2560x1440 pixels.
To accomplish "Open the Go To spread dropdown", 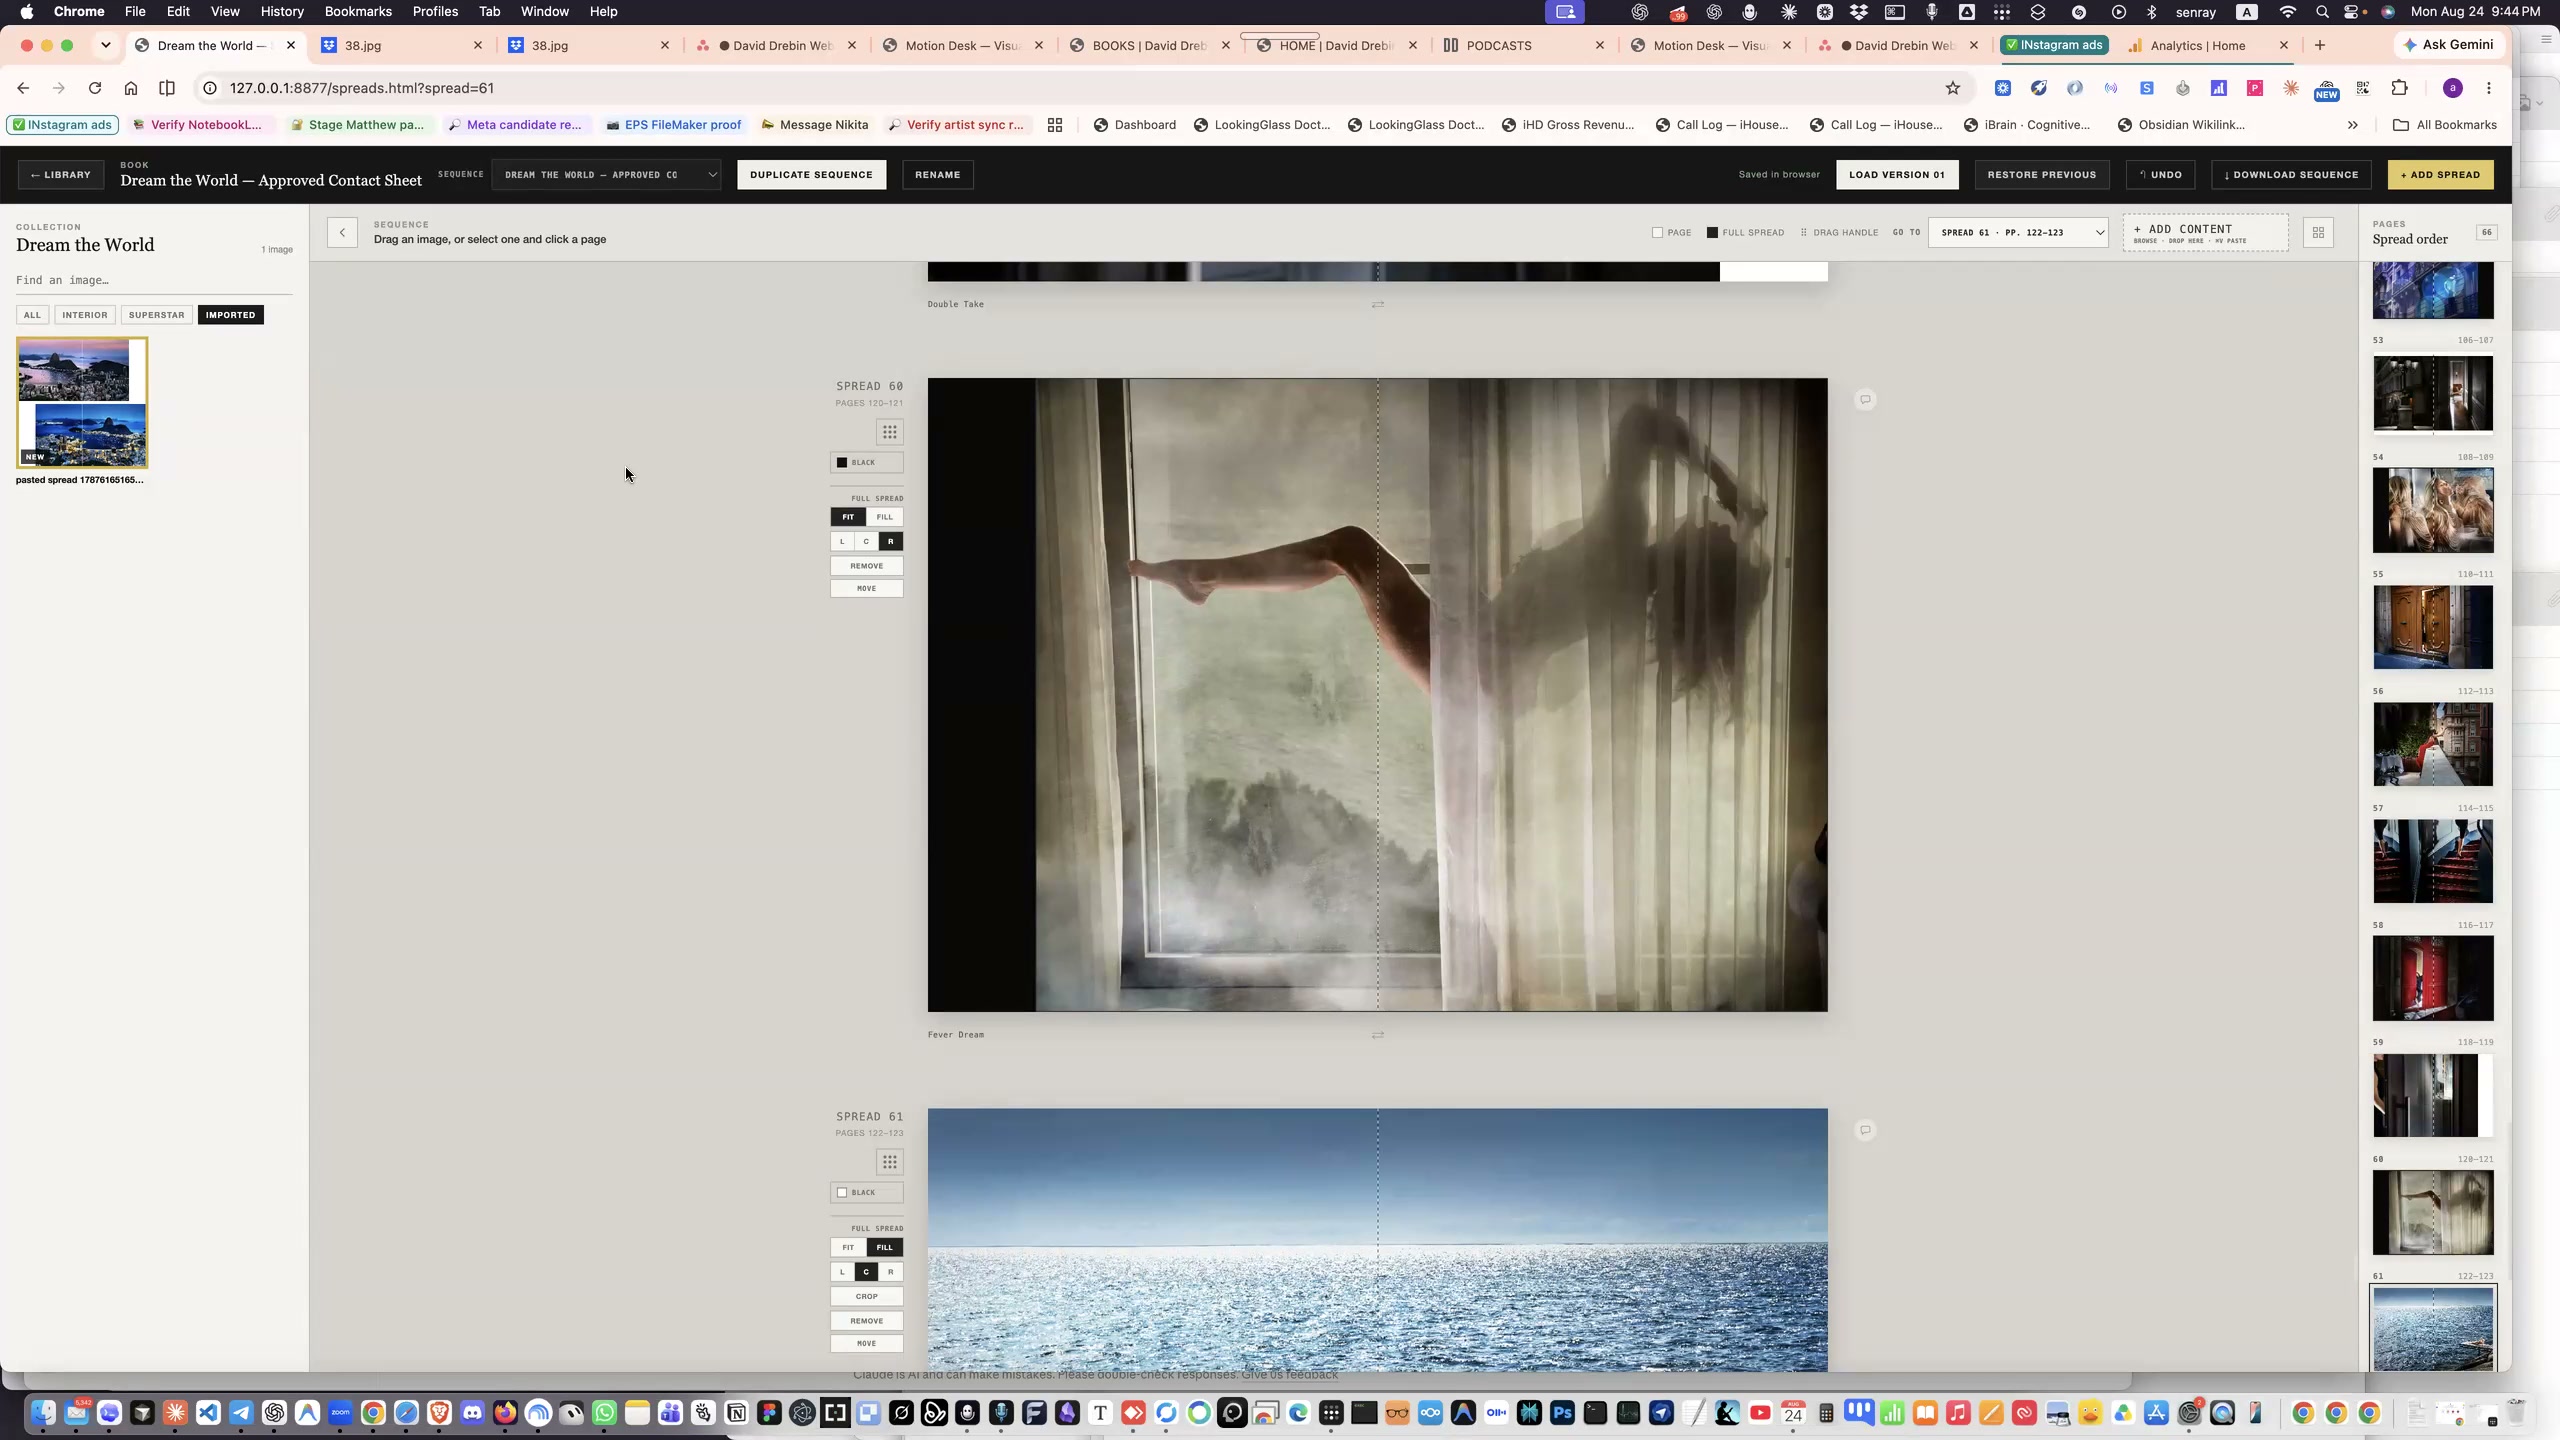I will point(2018,232).
